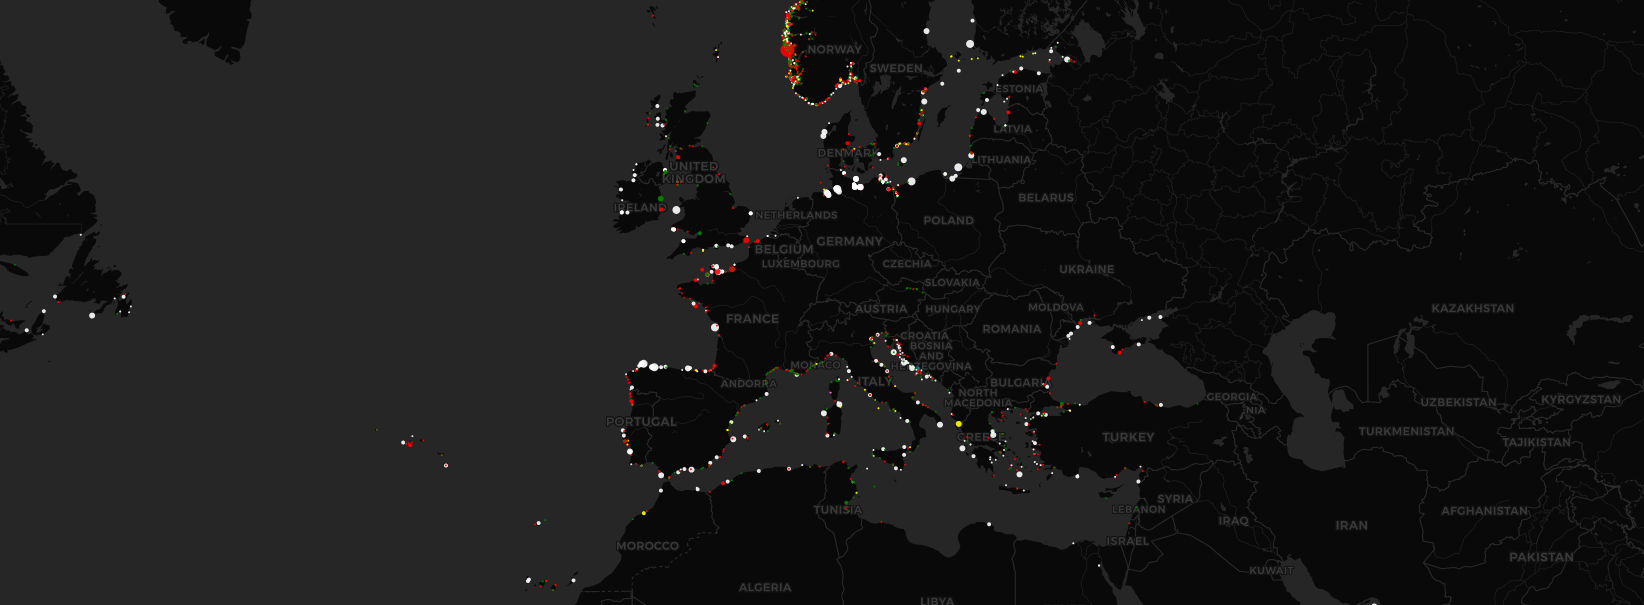Click the white marker on the Lithuania coast
This screenshot has height=605, width=1644.
[958, 167]
